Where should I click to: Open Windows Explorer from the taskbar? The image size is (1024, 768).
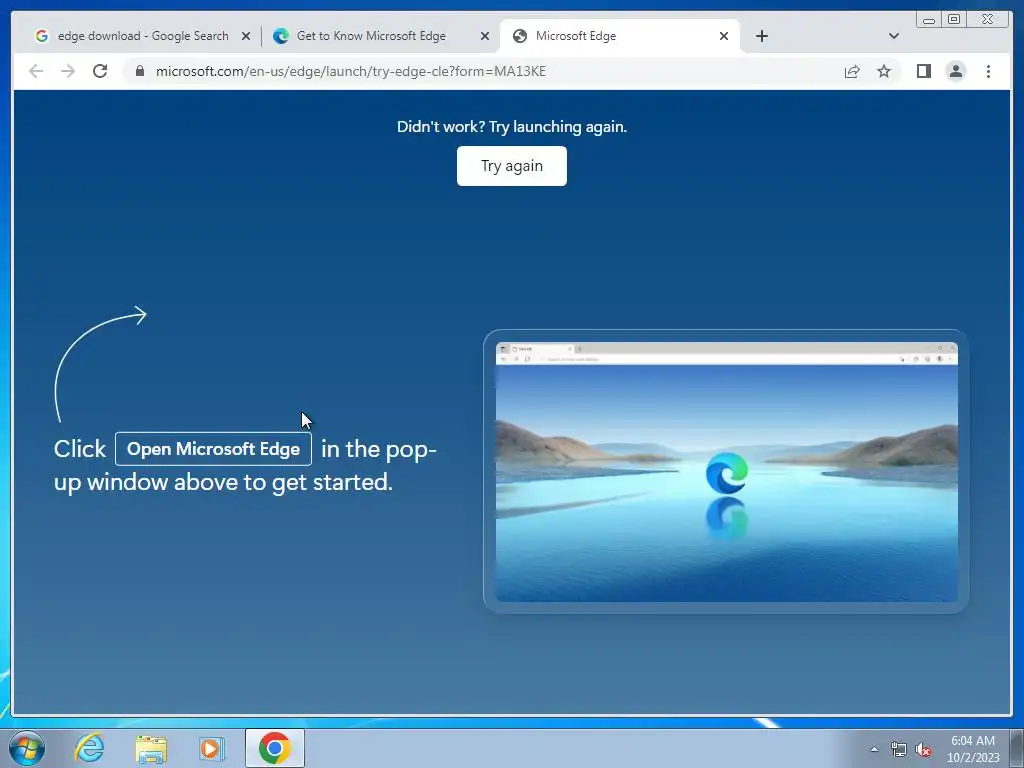151,748
